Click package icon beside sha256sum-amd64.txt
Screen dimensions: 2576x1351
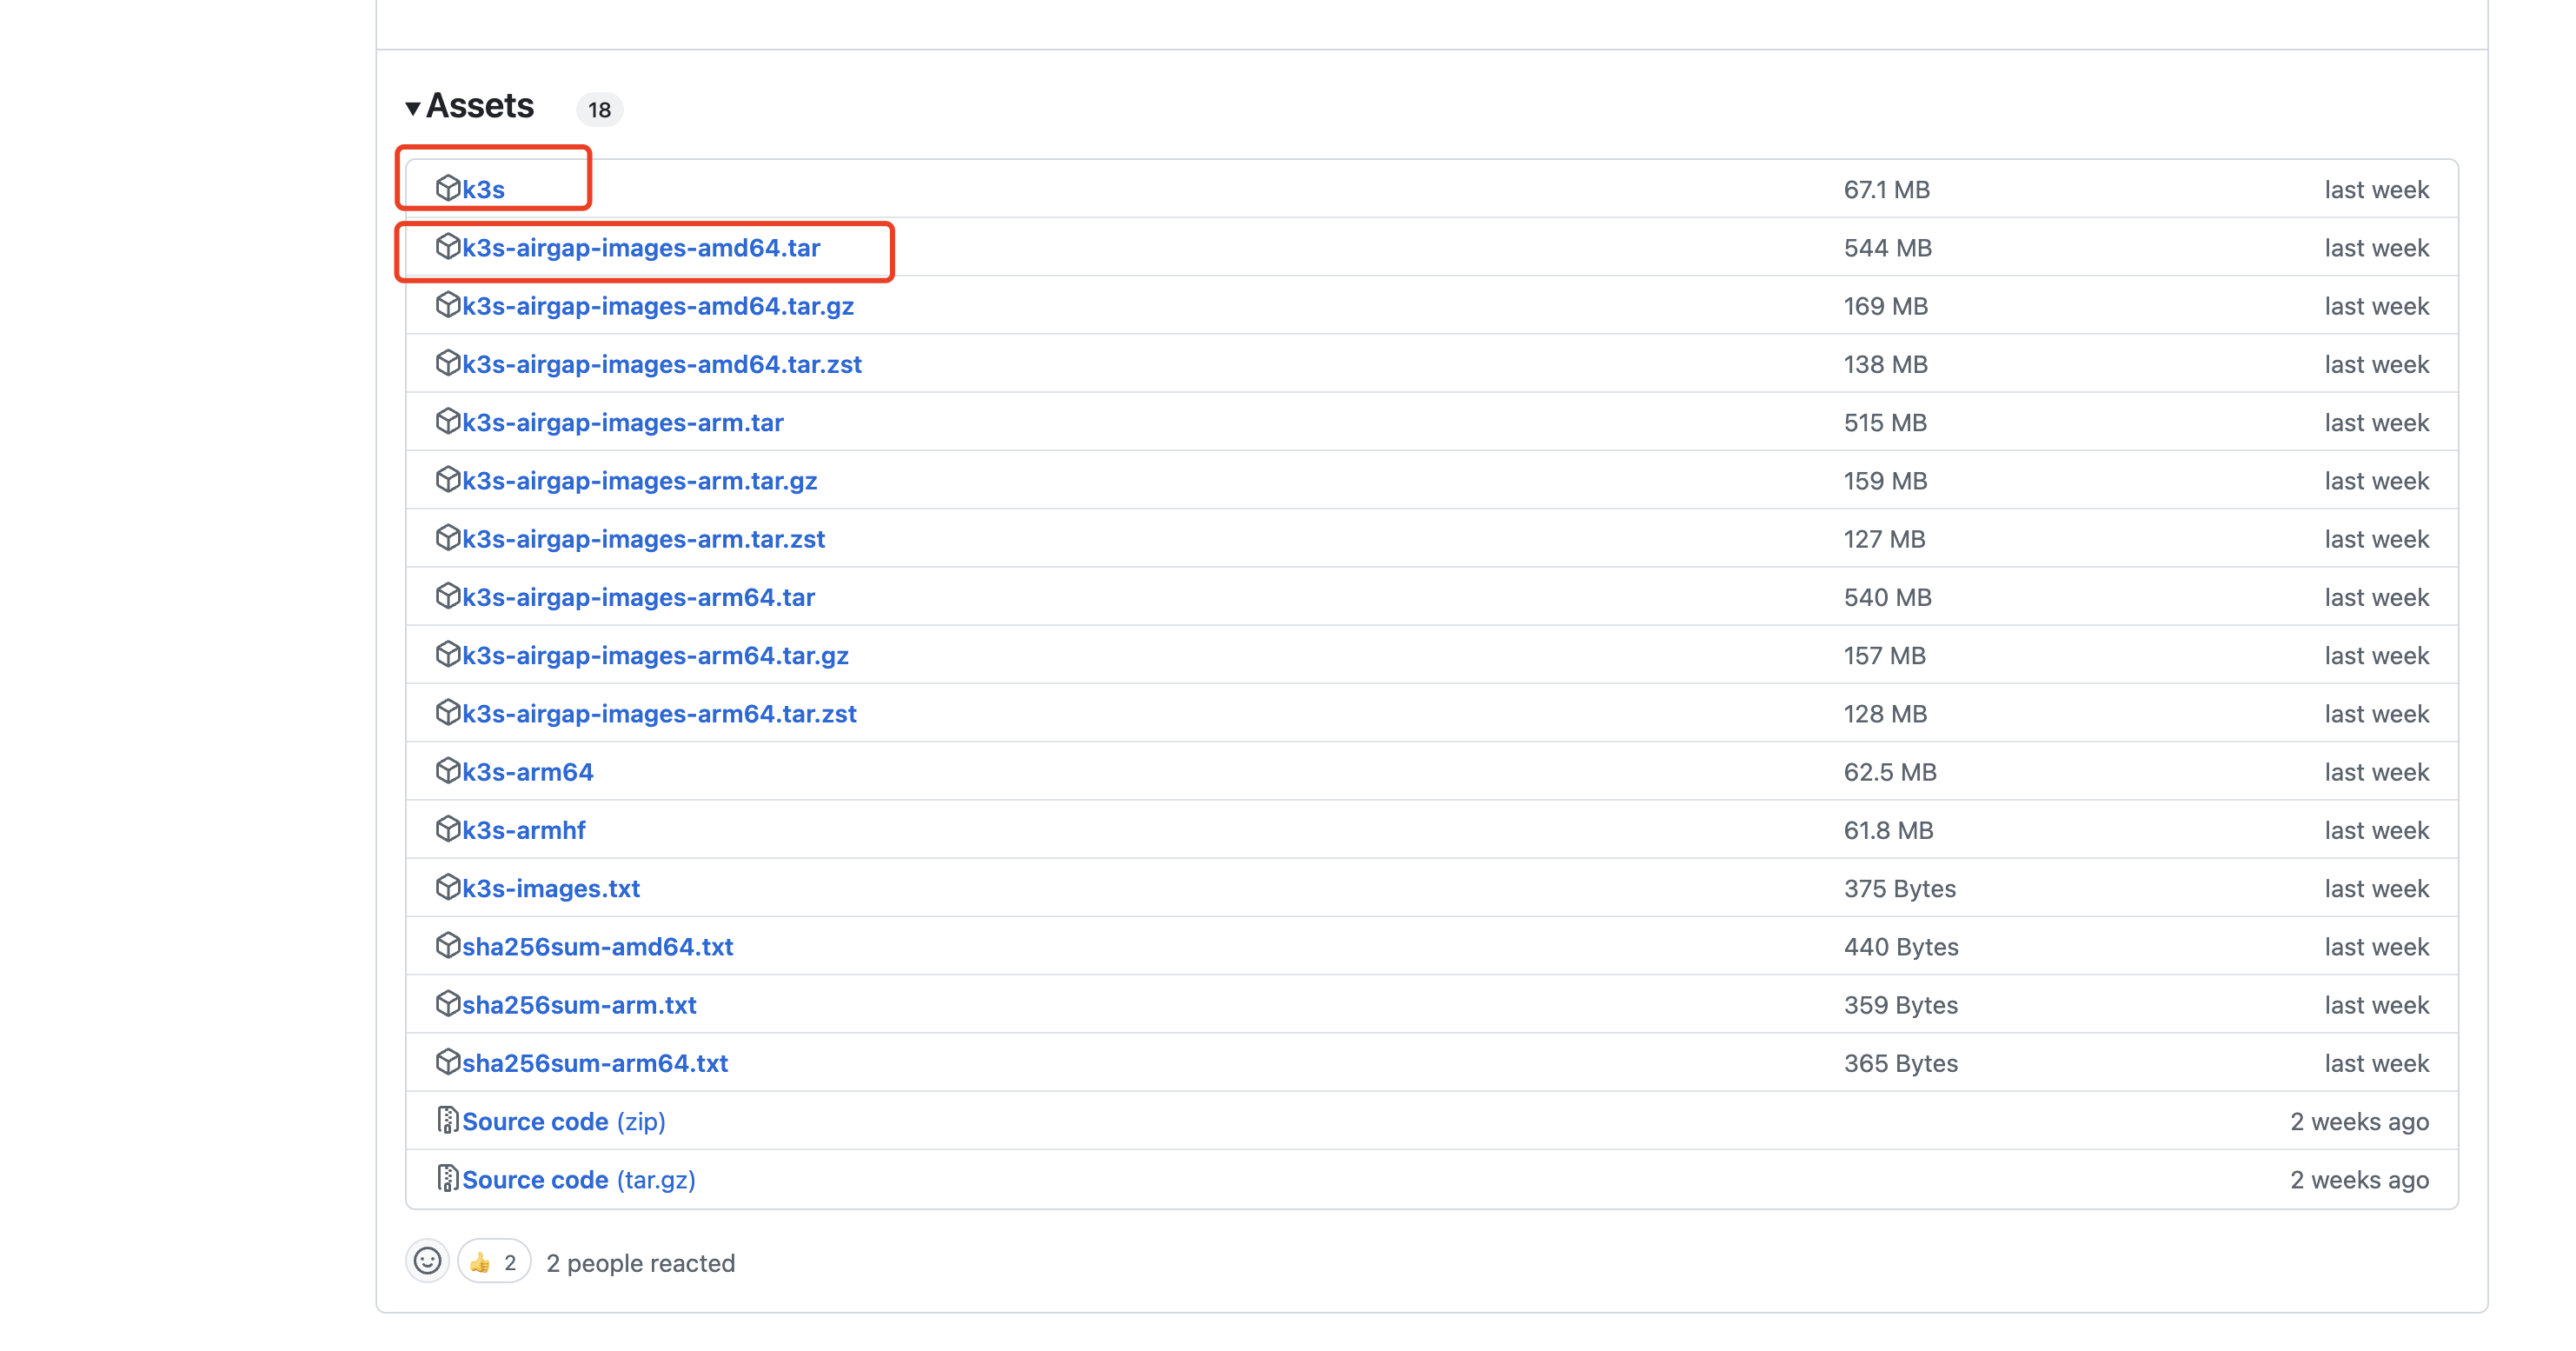tap(447, 945)
